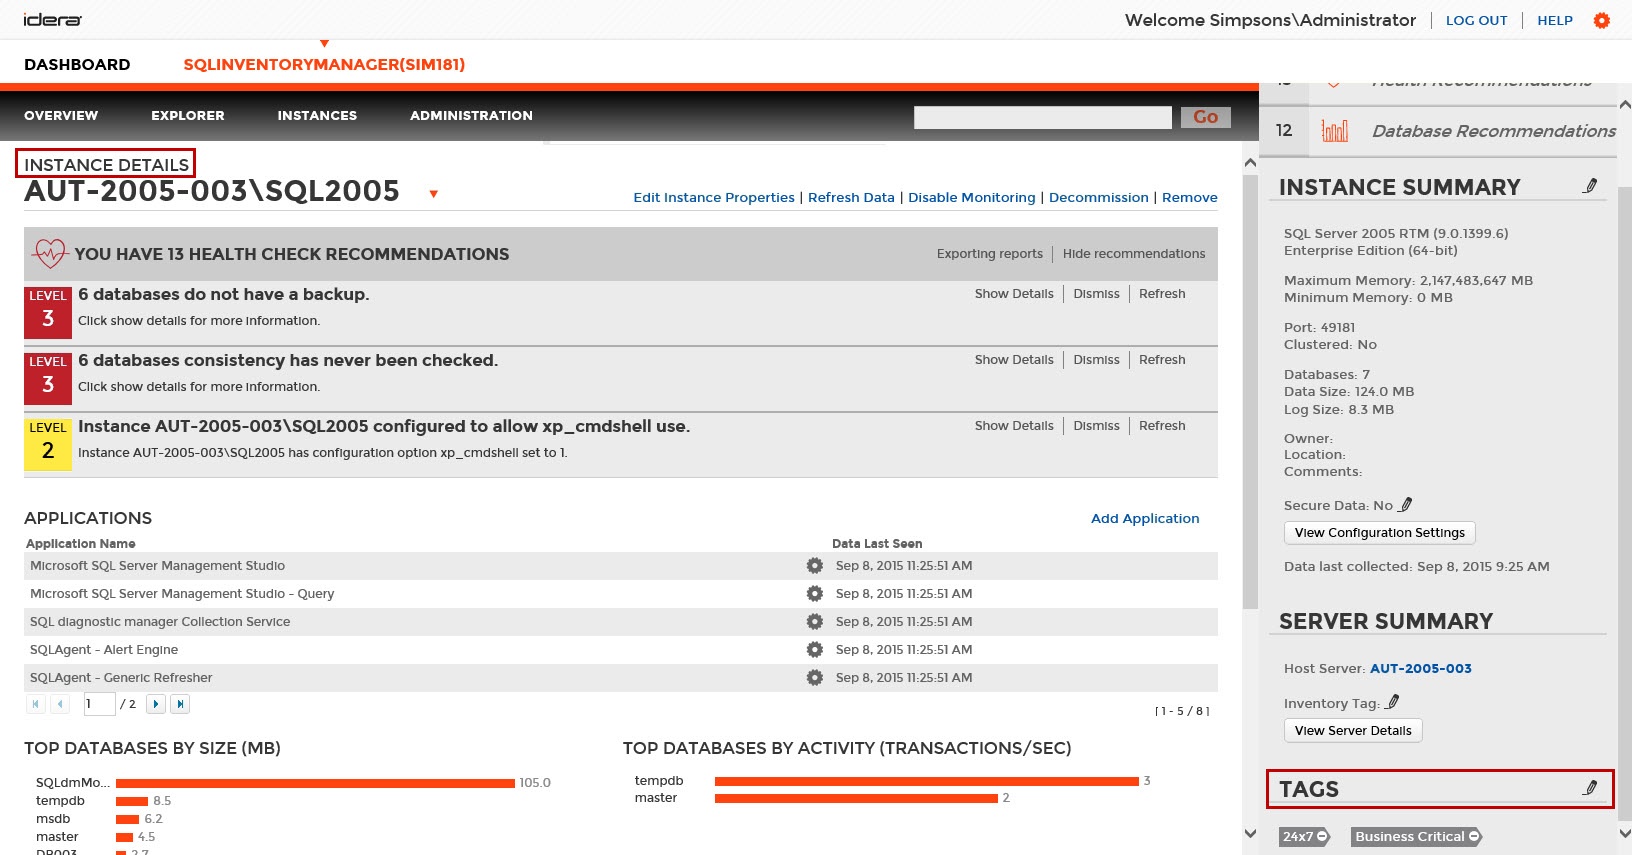Click the Refresh Data link
The image size is (1632, 855).
(x=851, y=198)
